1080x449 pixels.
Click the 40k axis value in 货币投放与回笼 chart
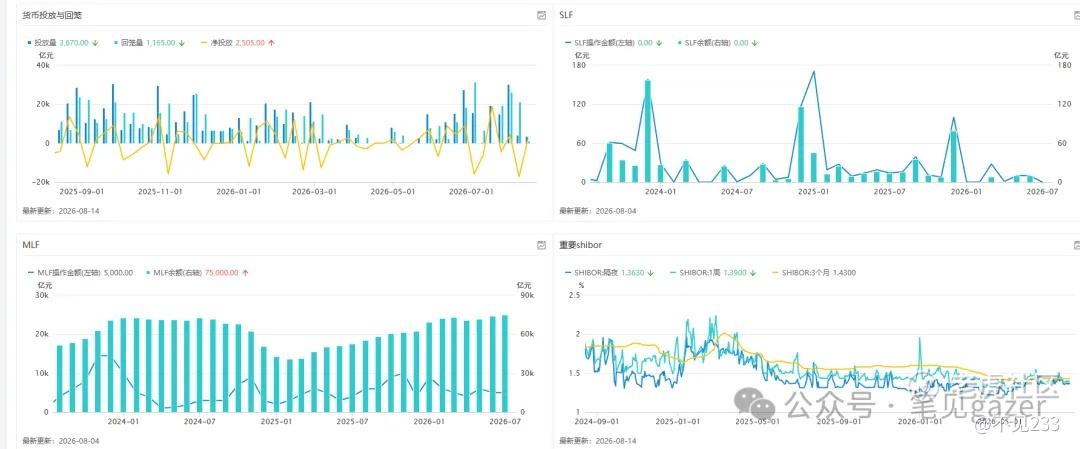tap(43, 65)
